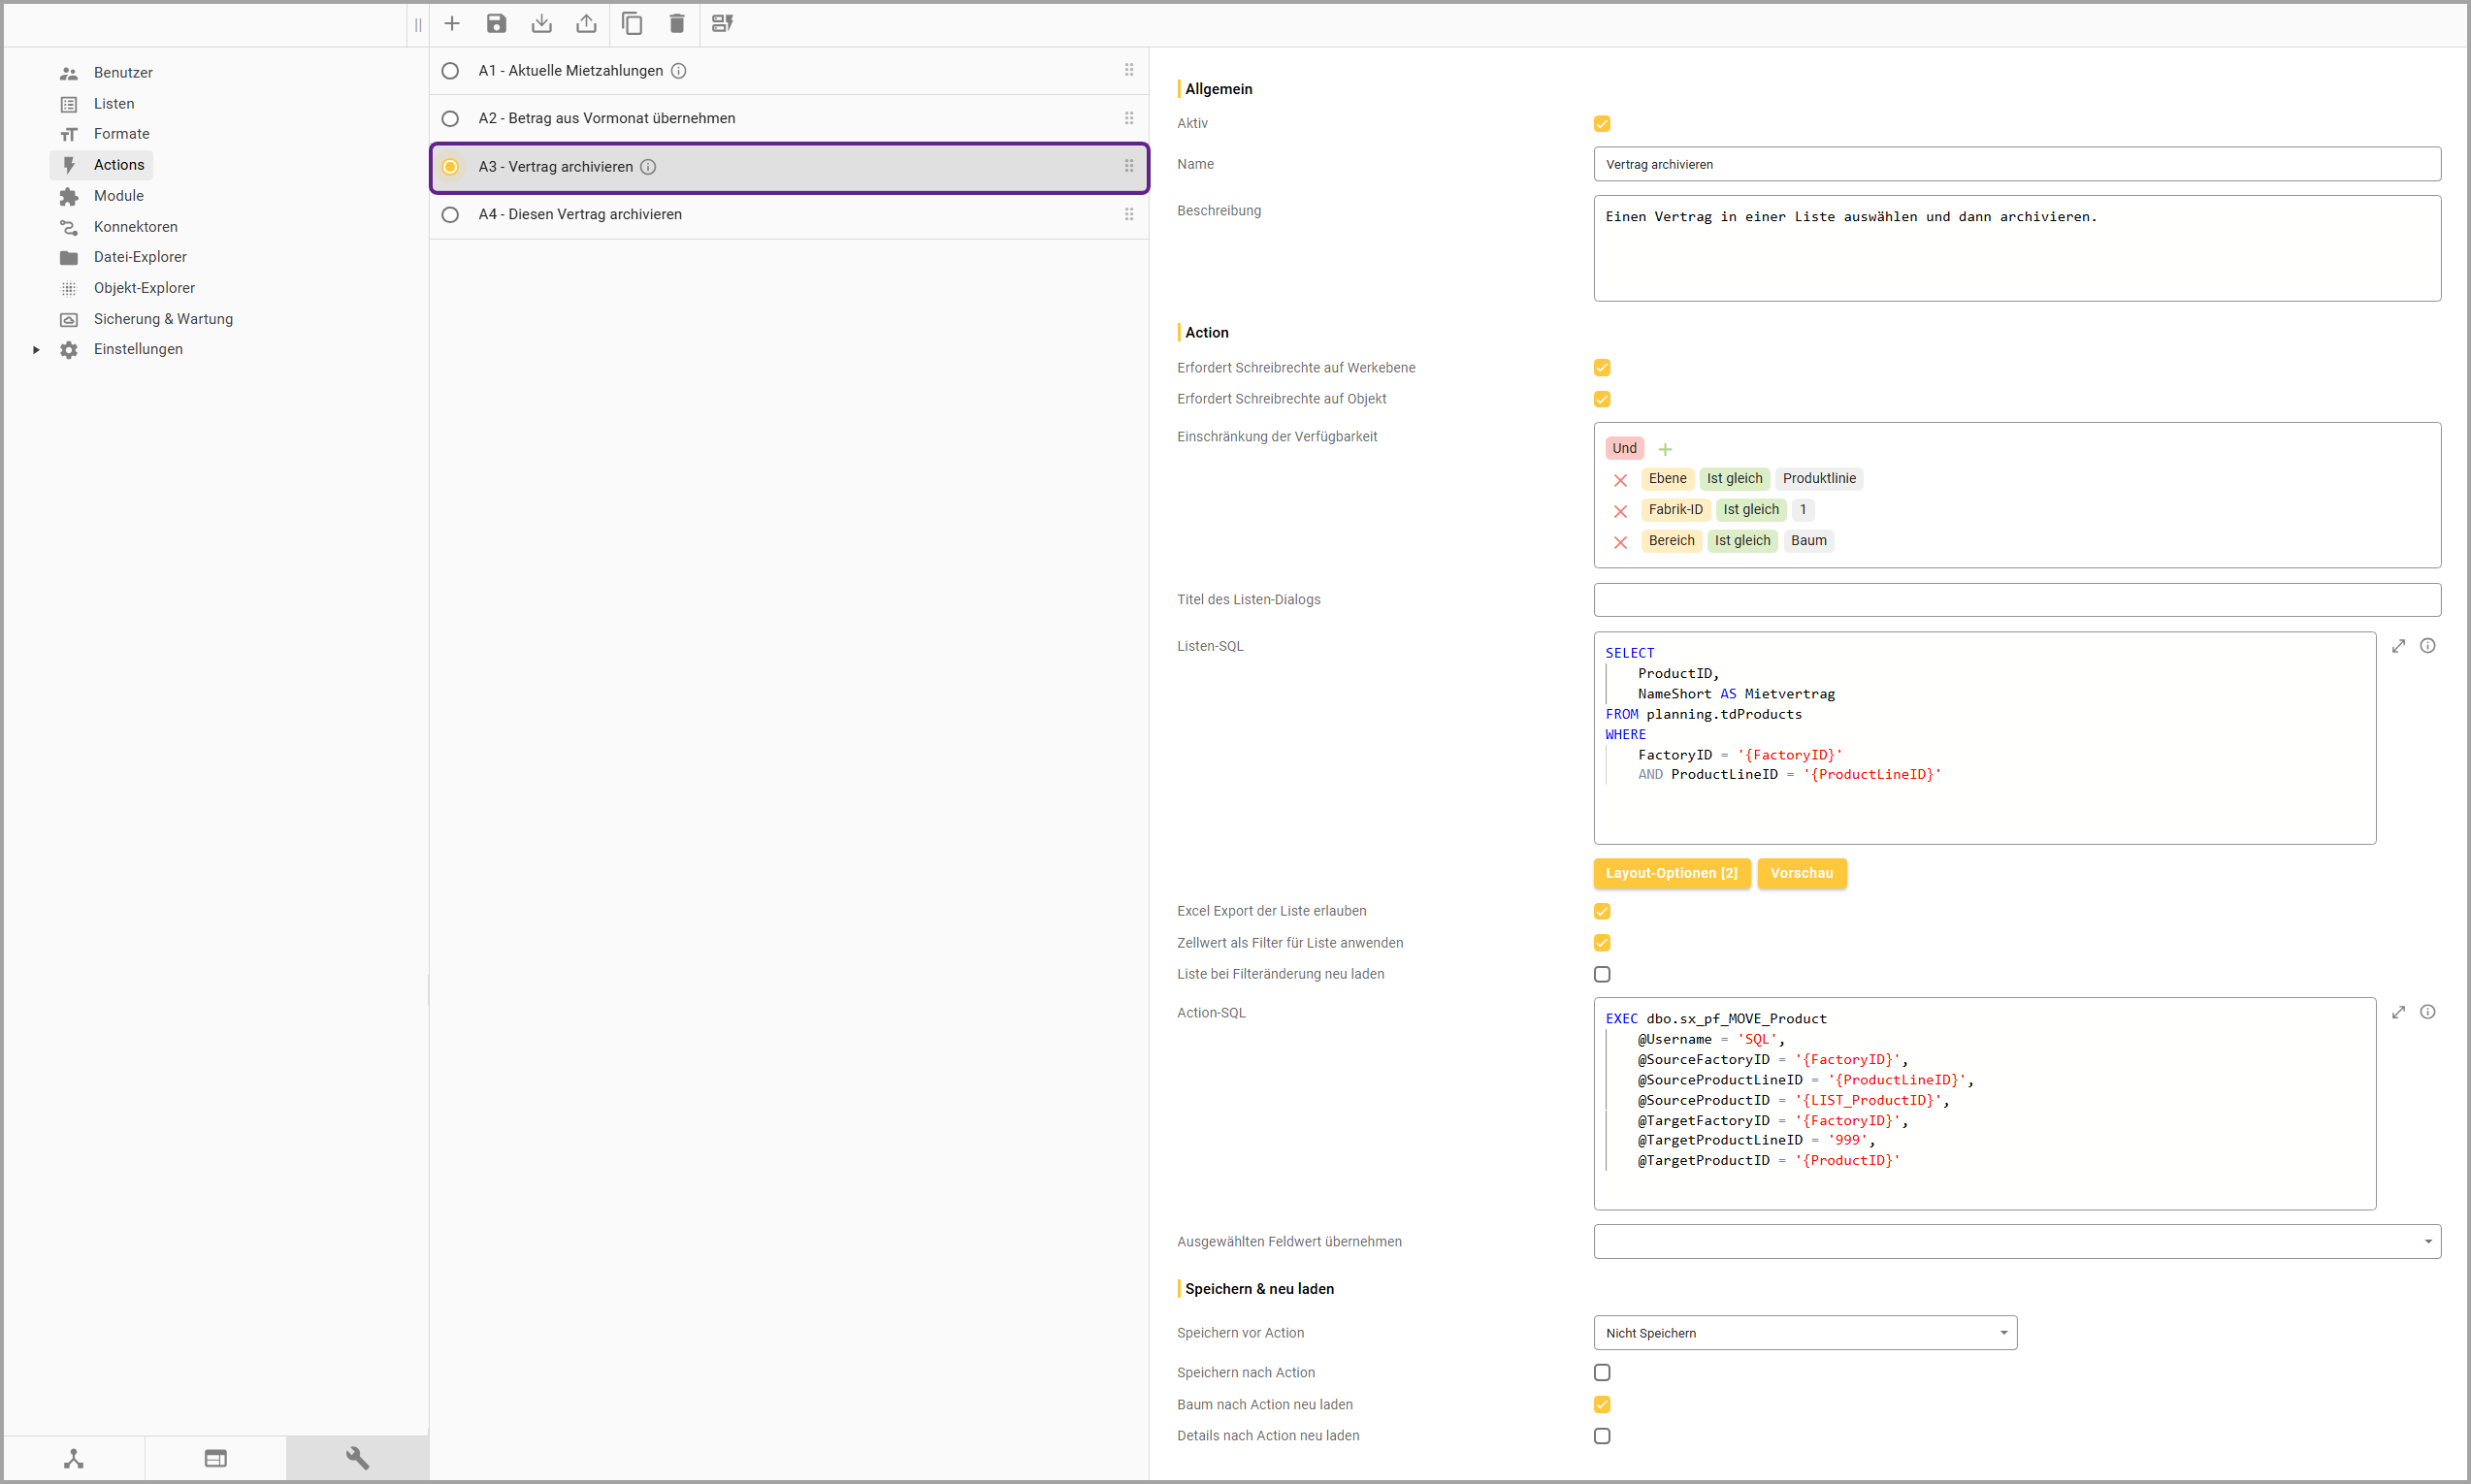
Task: Click the green plus next to Und
Action: tap(1665, 449)
